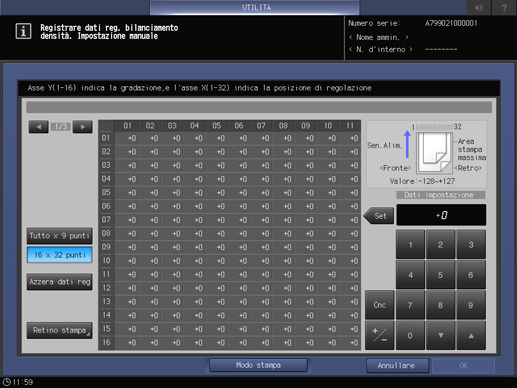Viewport: 517px width, 388px height.
Task: Clear entry with Cnc key
Action: (380, 305)
